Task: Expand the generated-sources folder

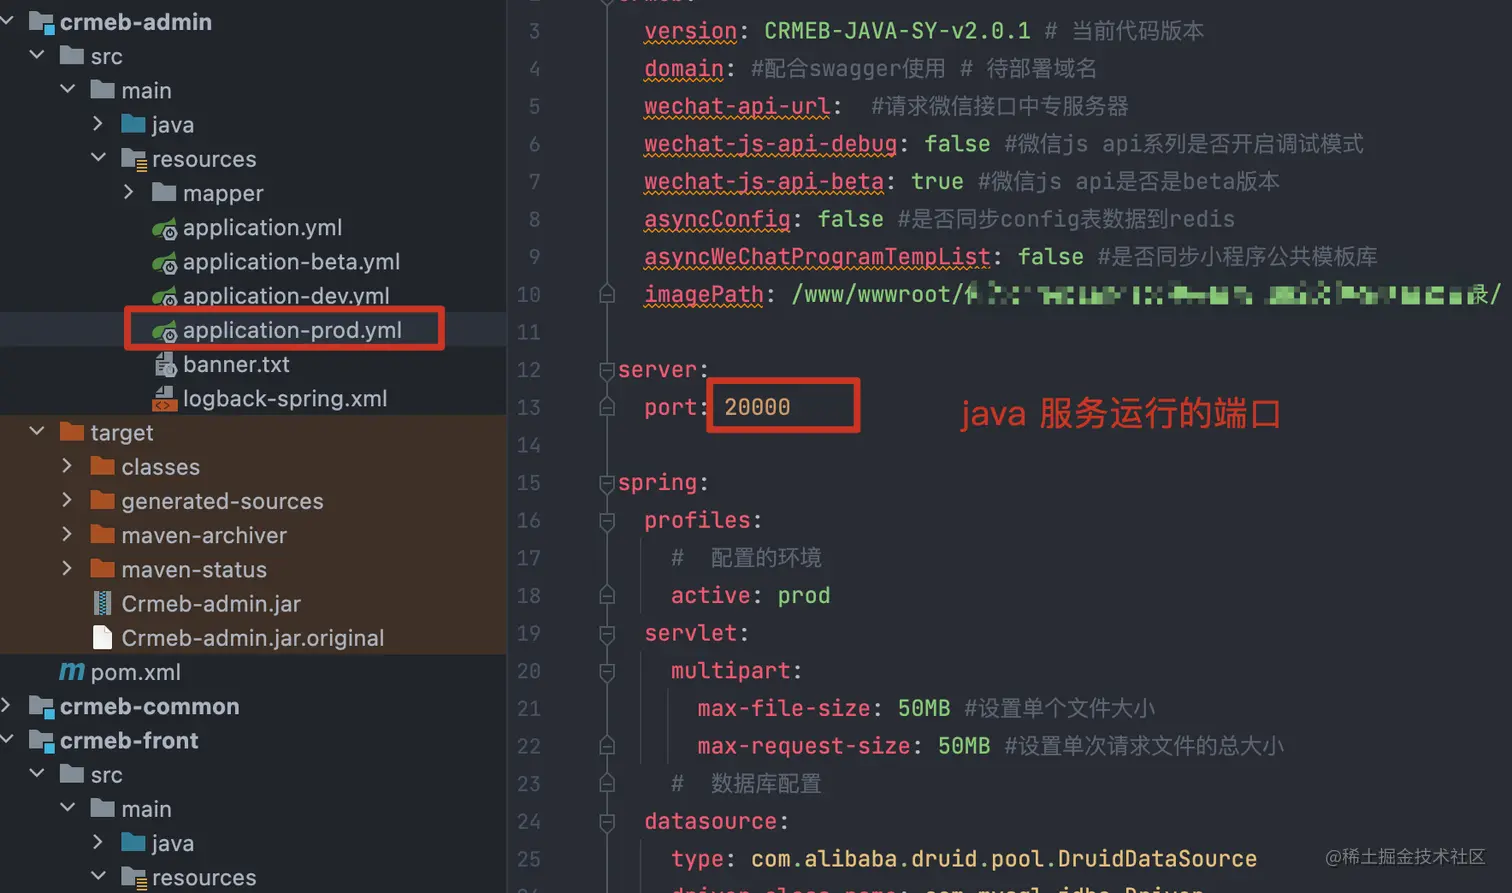Action: 68,500
